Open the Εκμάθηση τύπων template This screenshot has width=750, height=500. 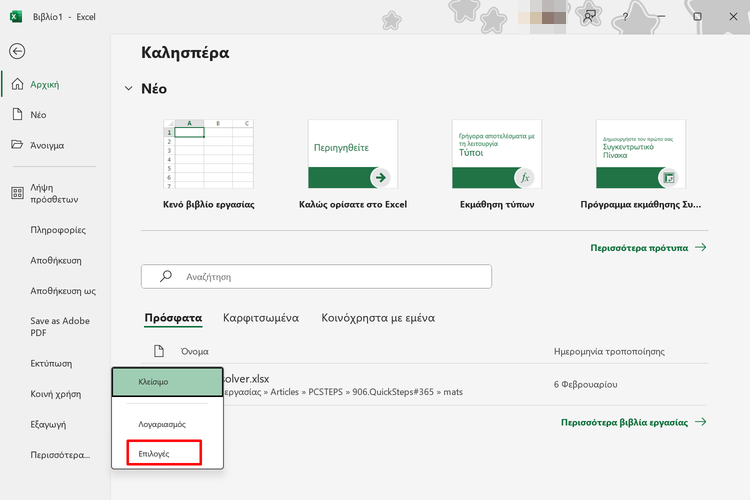coord(497,164)
